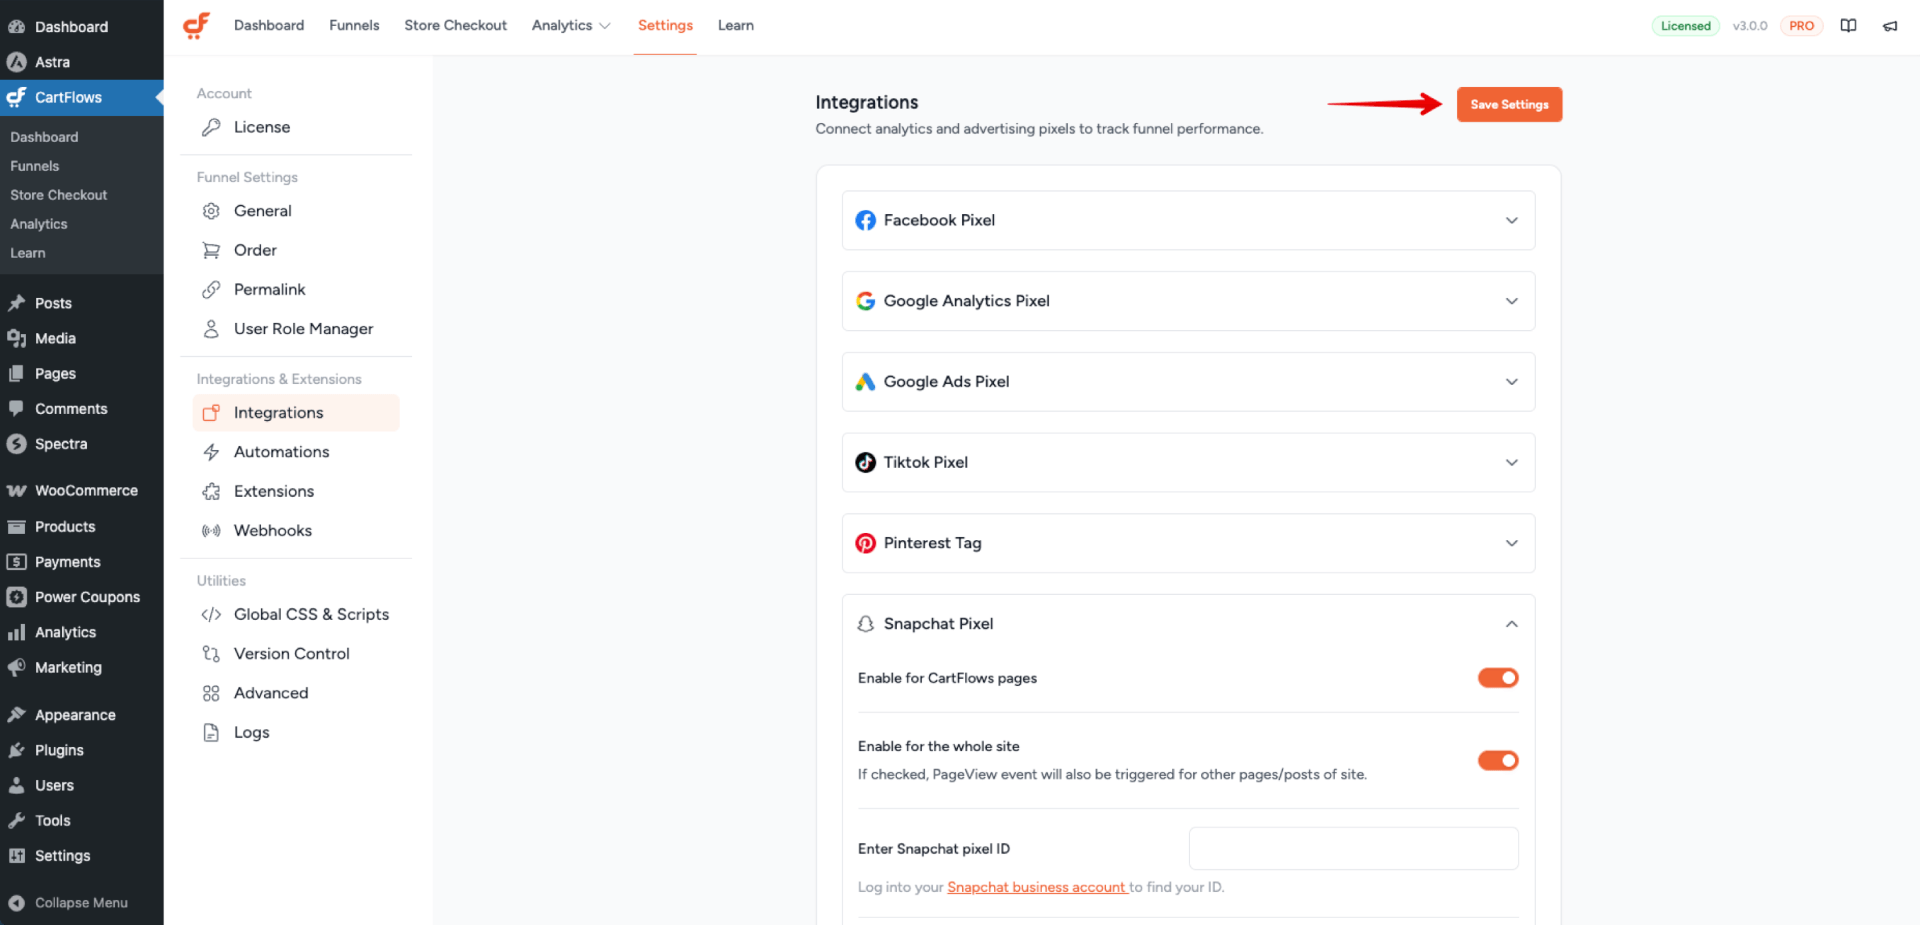The height and width of the screenshot is (925, 1920).
Task: Click the Save Settings button
Action: [x=1509, y=105]
